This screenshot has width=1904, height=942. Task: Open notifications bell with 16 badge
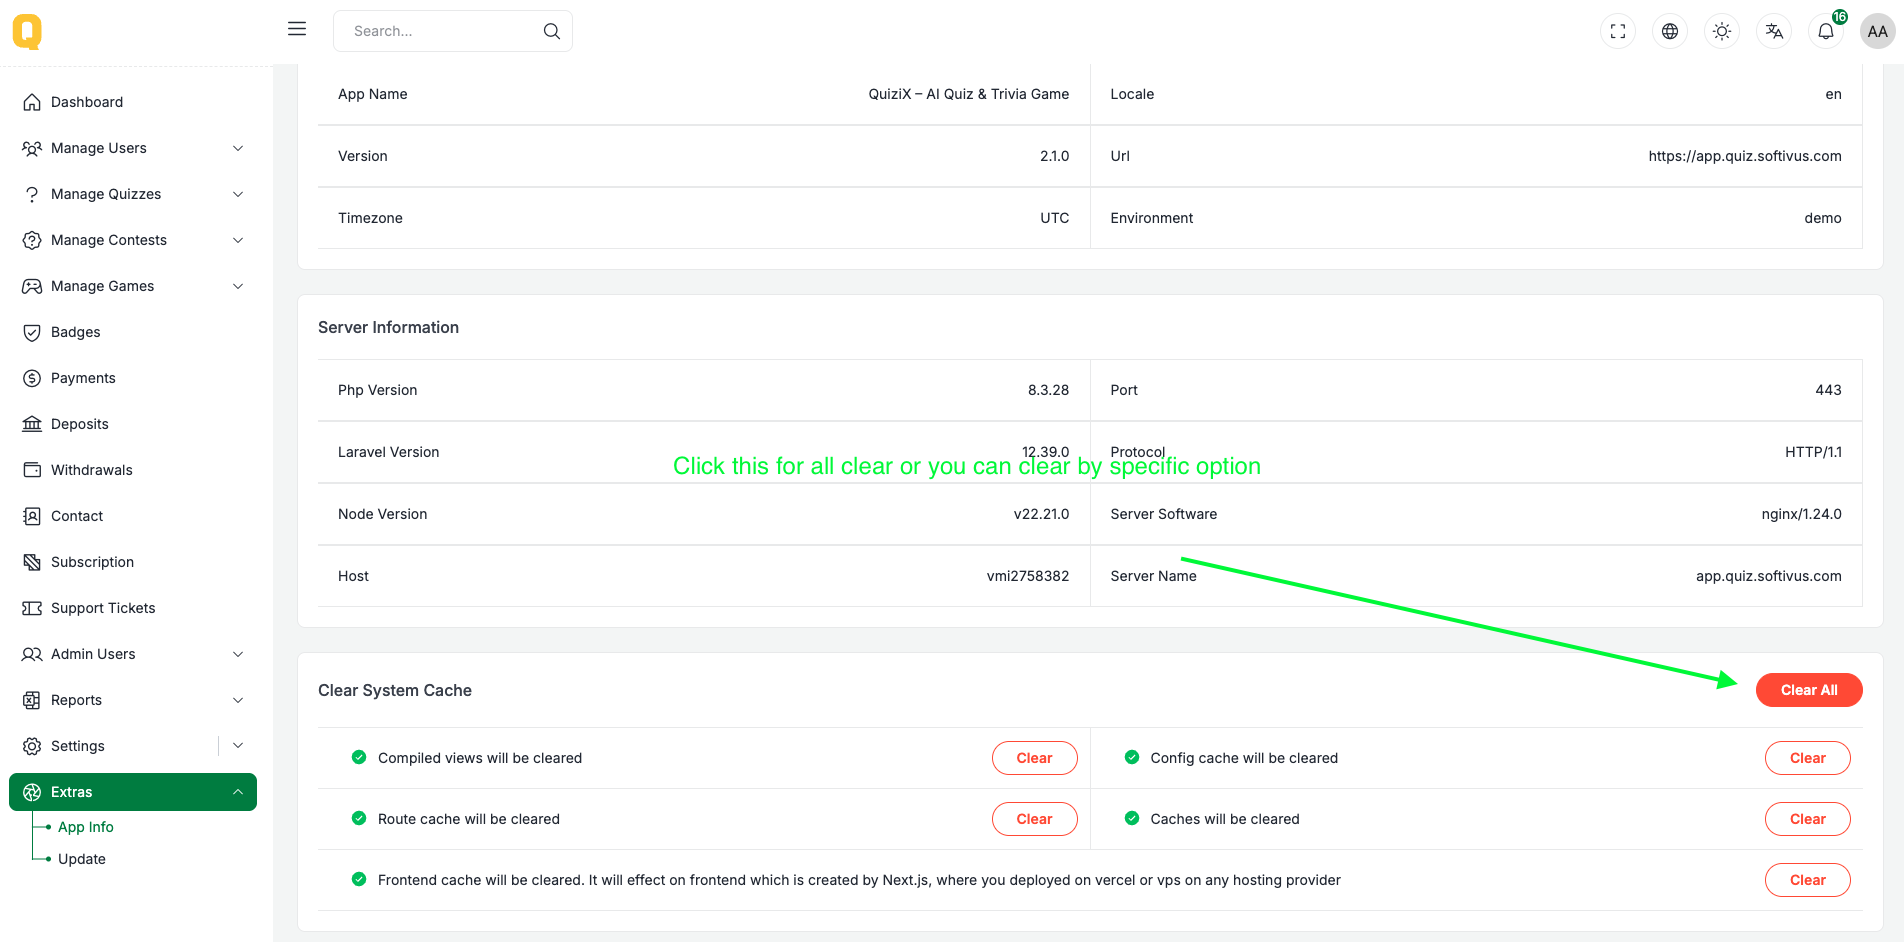pyautogui.click(x=1826, y=31)
